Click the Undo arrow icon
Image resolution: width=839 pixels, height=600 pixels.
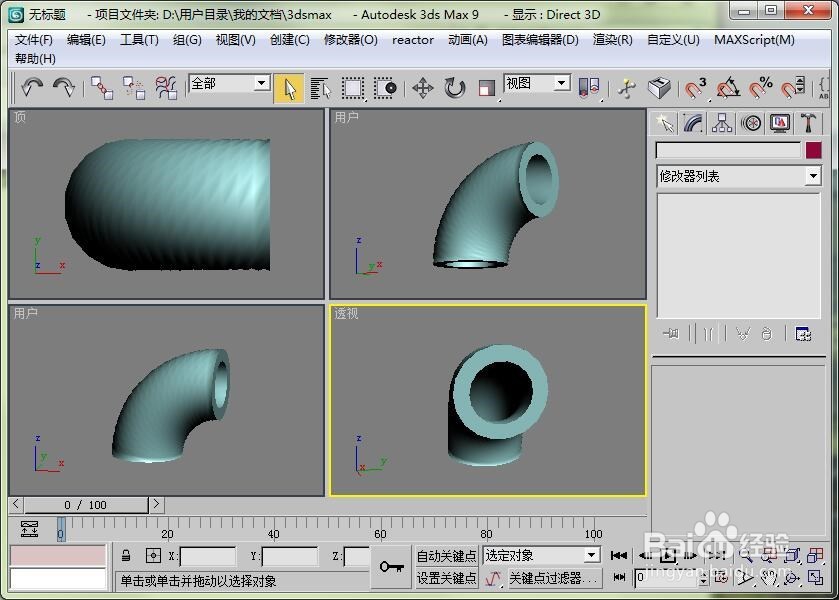[30, 88]
